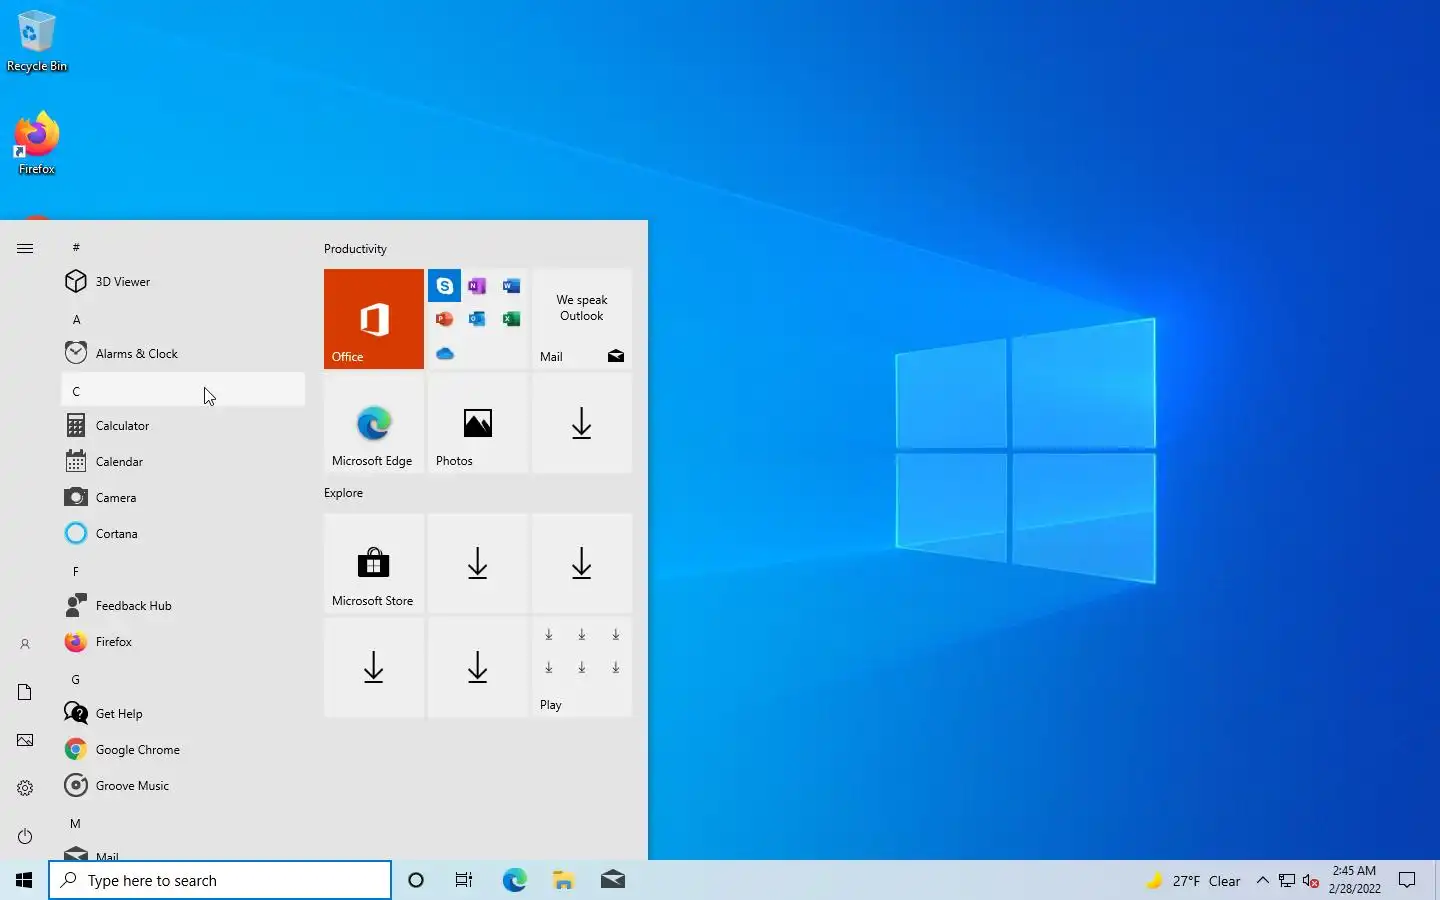Click the Explore group title
This screenshot has width=1440, height=900.
[343, 493]
